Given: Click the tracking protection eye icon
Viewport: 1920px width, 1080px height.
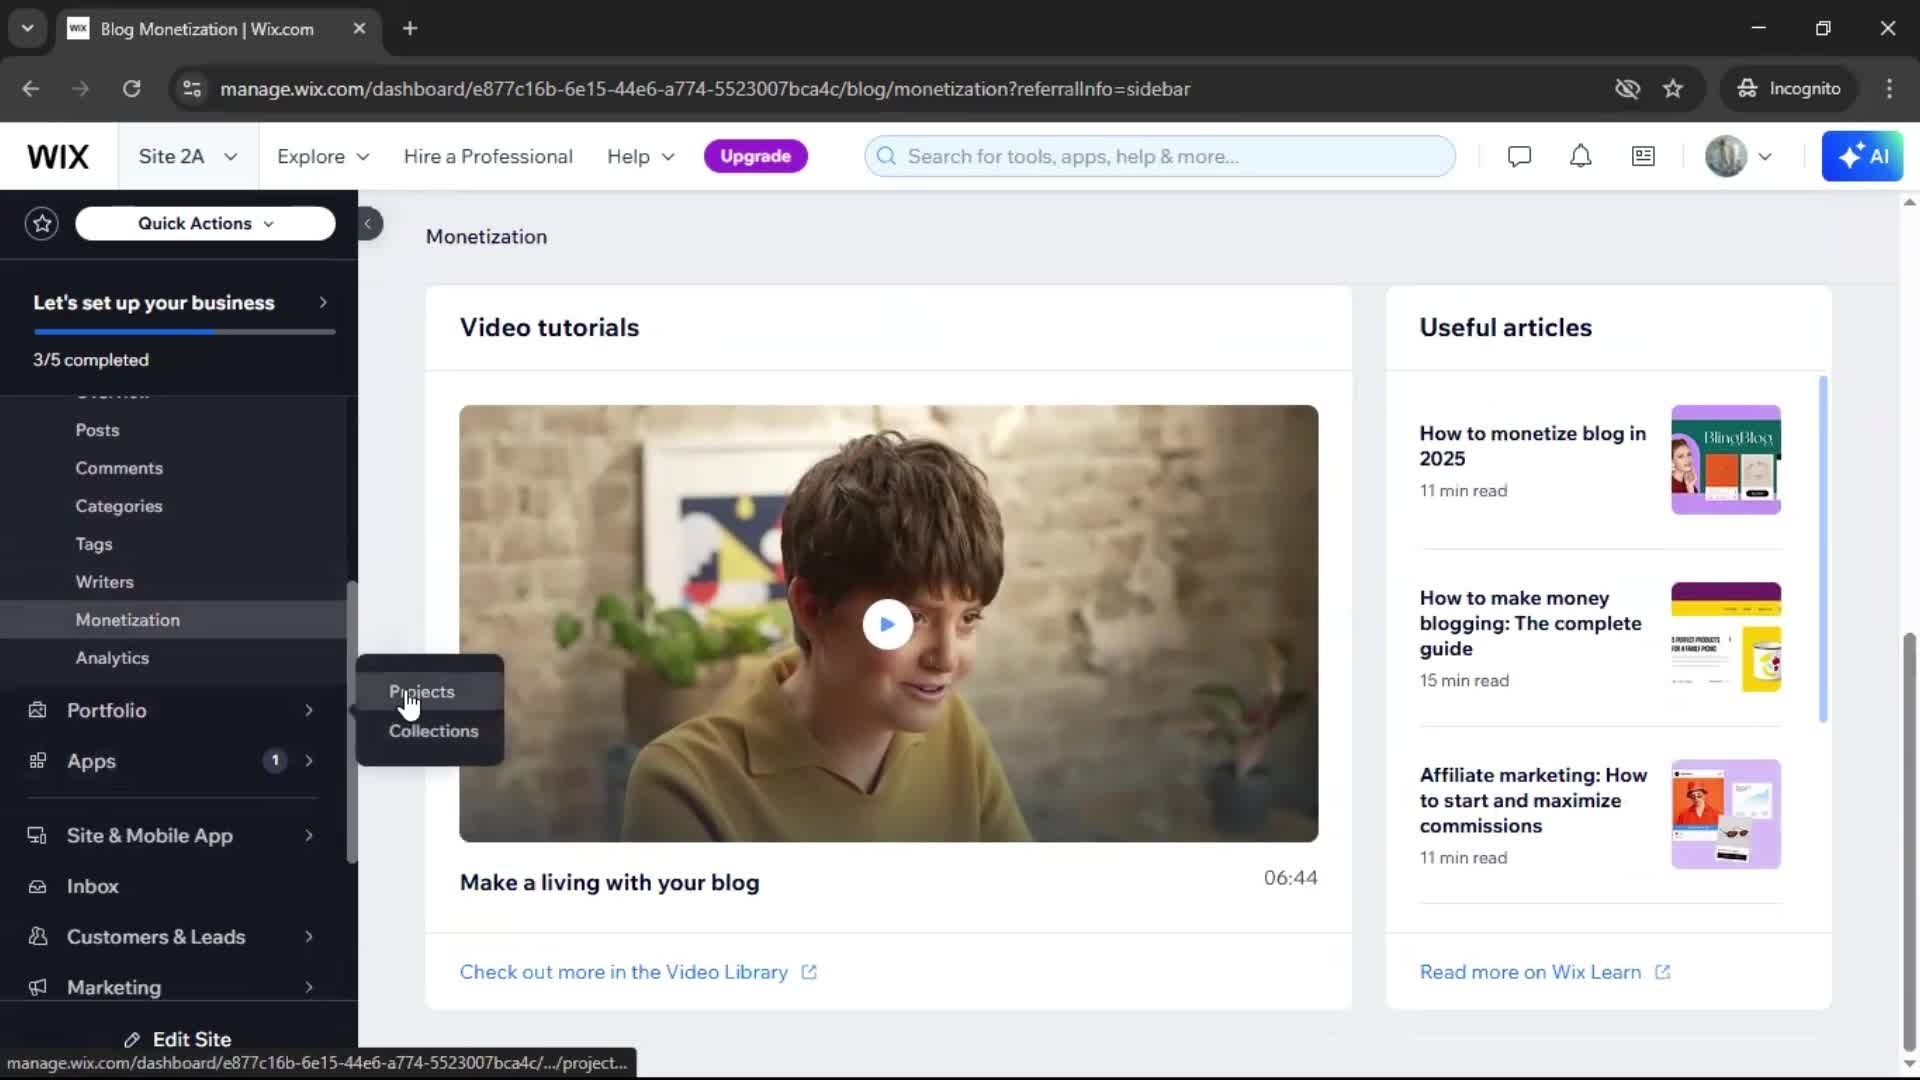Looking at the screenshot, I should pos(1627,89).
